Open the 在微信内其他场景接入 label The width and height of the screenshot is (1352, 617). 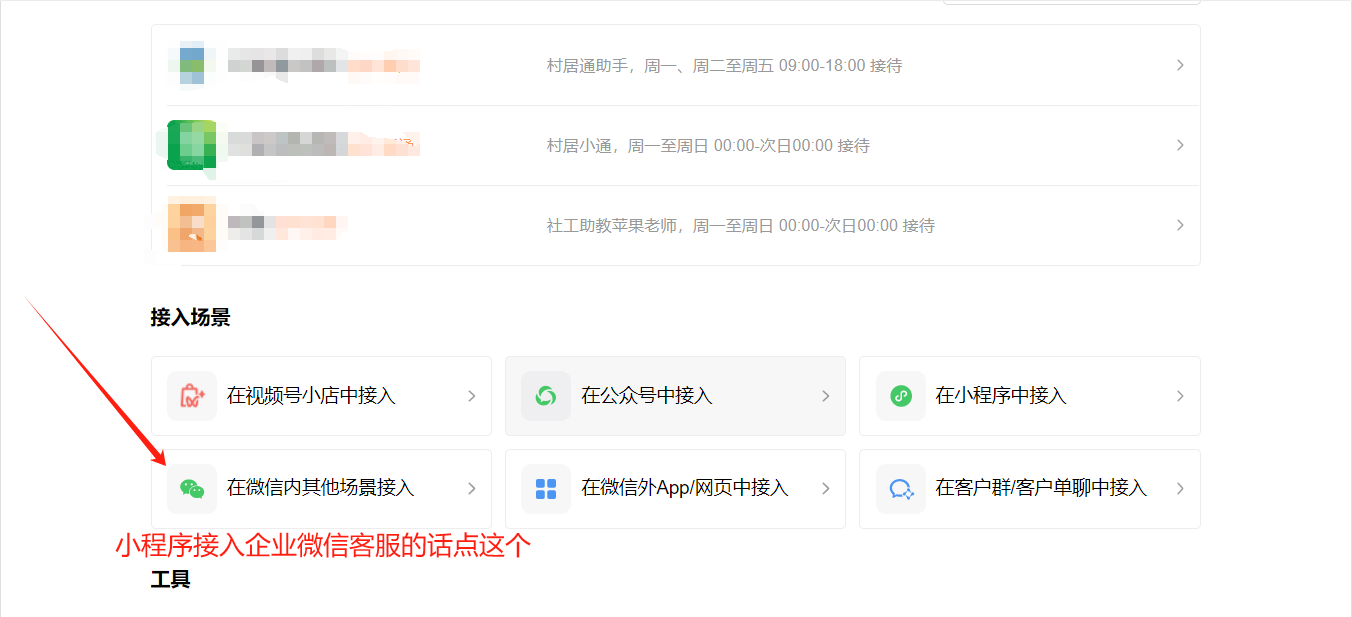320,488
